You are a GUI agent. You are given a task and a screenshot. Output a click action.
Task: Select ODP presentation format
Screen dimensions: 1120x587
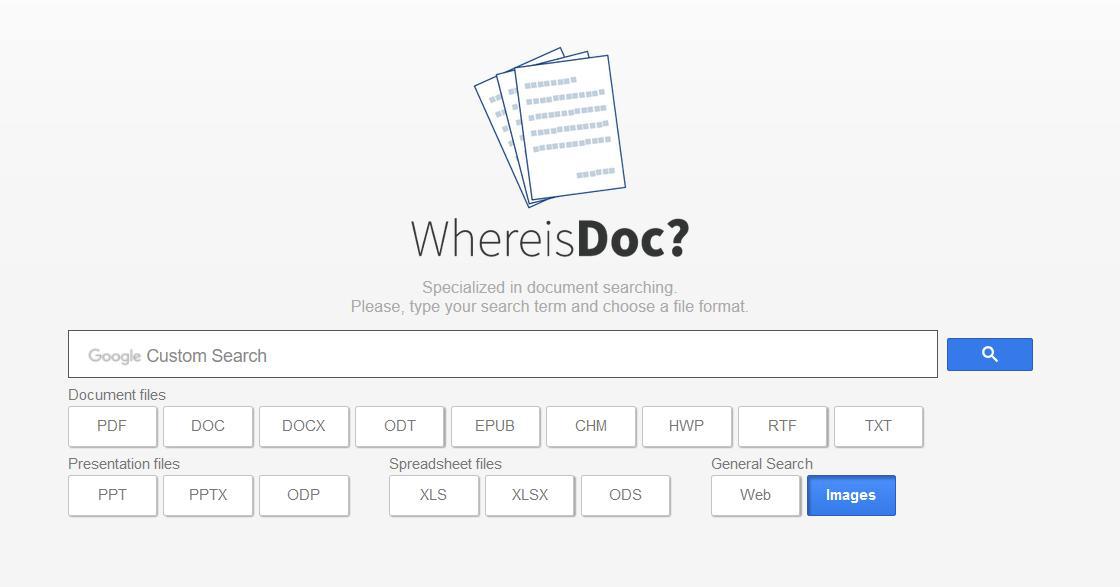[304, 495]
